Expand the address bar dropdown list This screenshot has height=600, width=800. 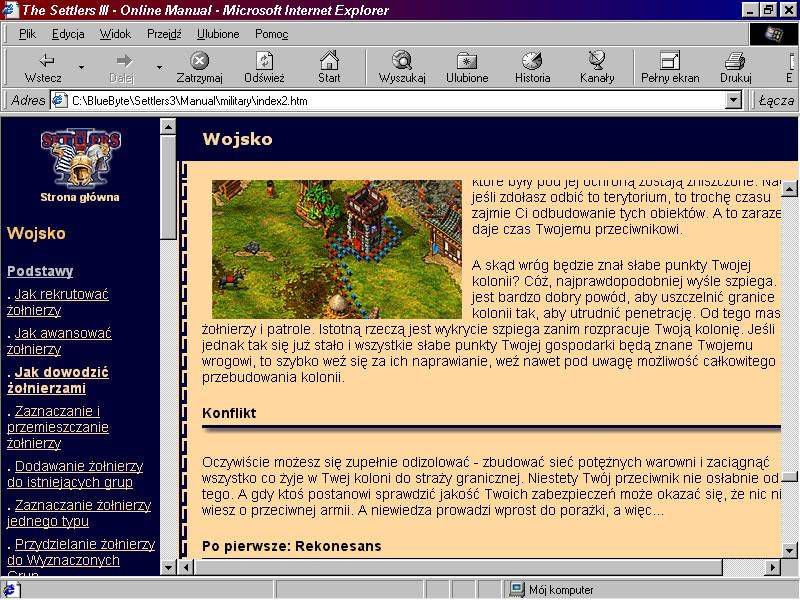tap(733, 101)
